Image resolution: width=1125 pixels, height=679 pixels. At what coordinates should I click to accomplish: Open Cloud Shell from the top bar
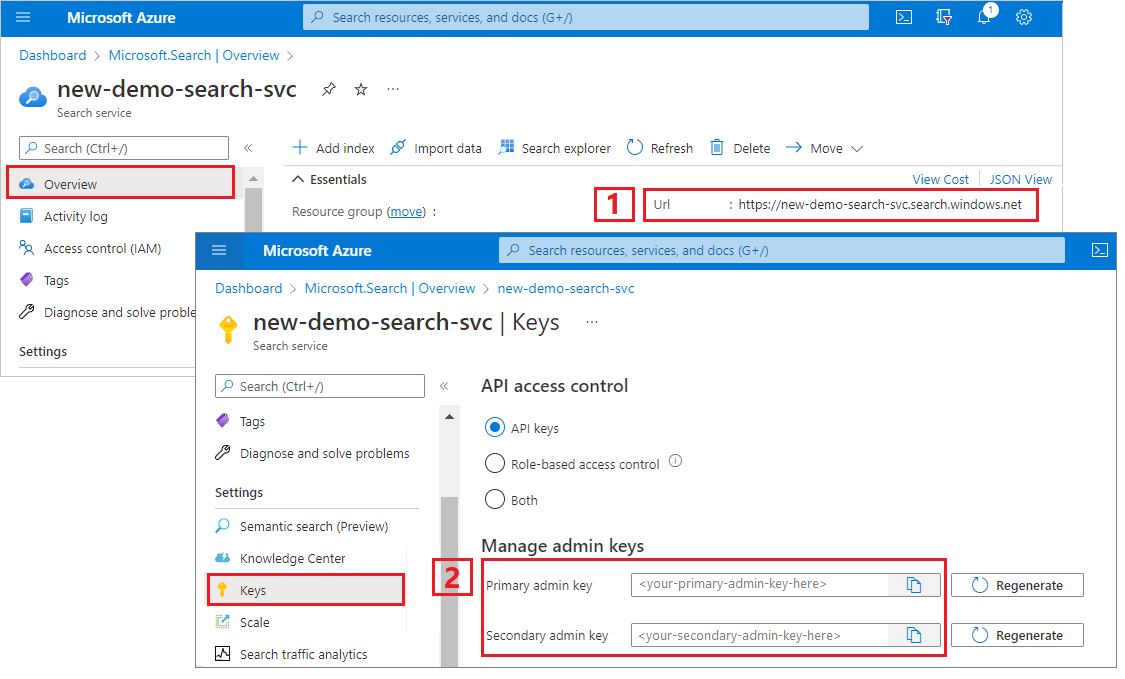[x=903, y=17]
